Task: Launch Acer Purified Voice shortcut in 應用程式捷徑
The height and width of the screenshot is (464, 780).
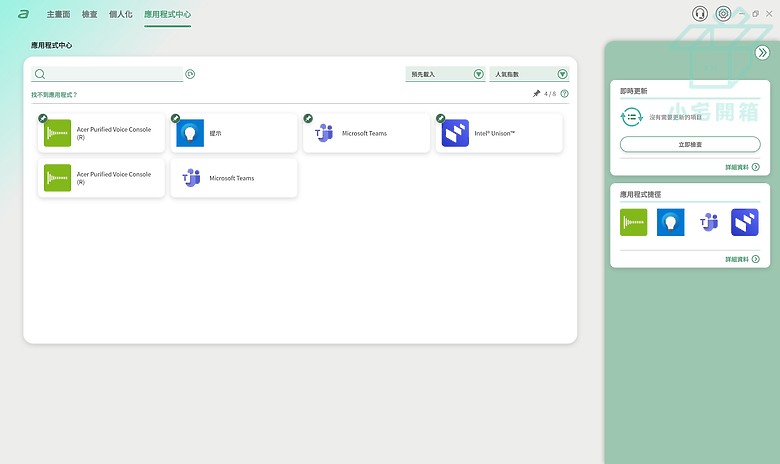Action: click(x=633, y=222)
